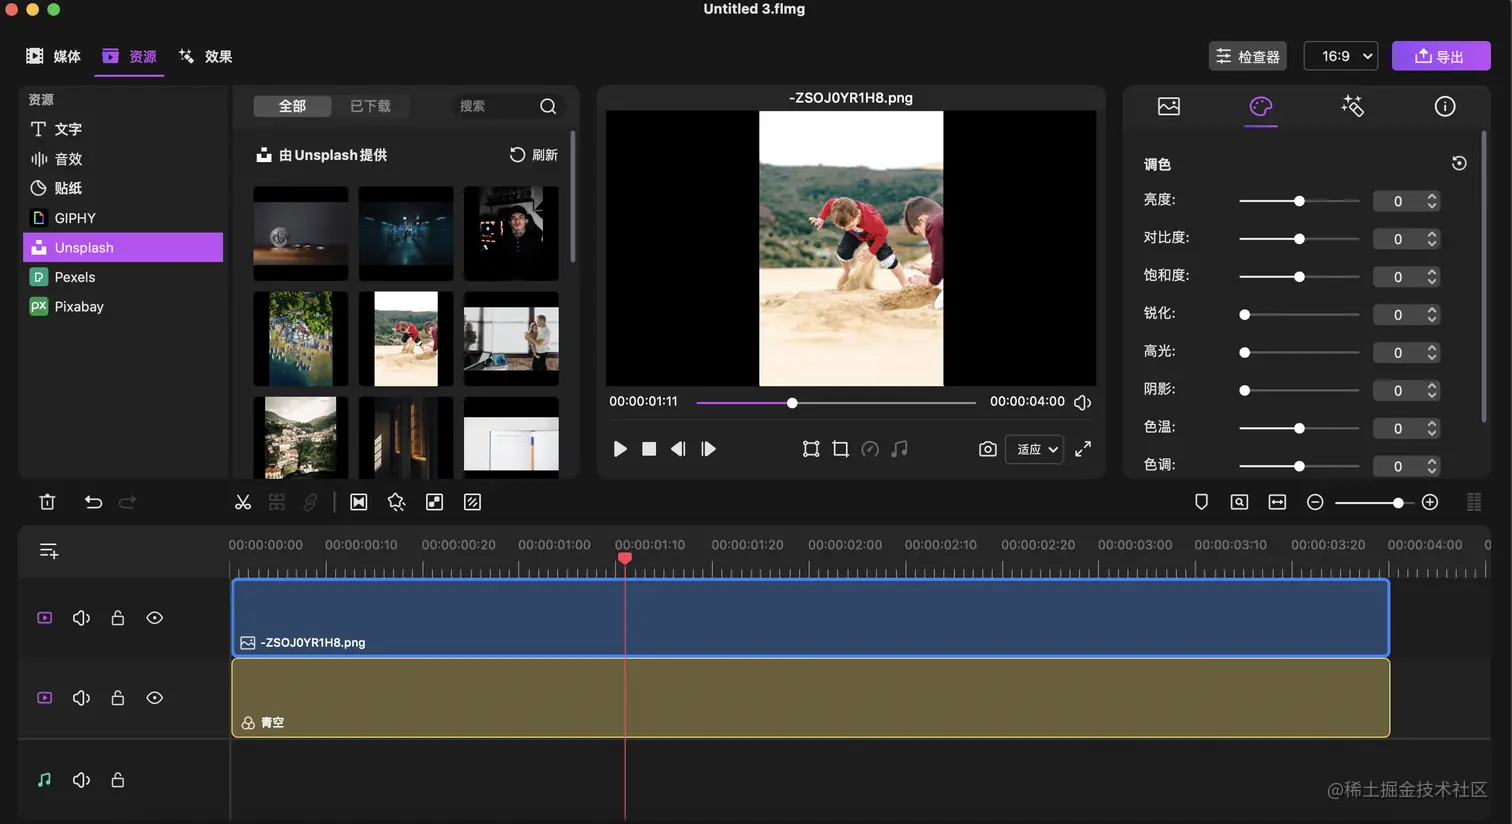Stop playback with the square button

click(x=649, y=449)
